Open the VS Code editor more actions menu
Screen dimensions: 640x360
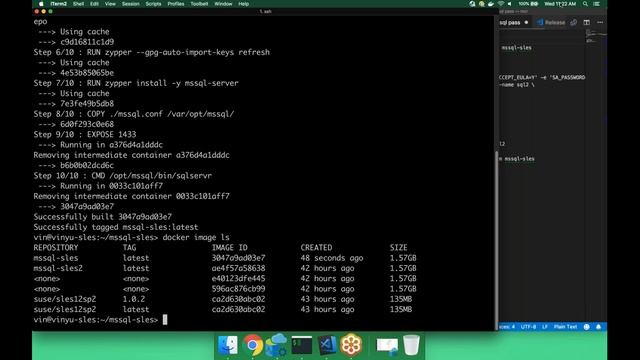coord(600,22)
